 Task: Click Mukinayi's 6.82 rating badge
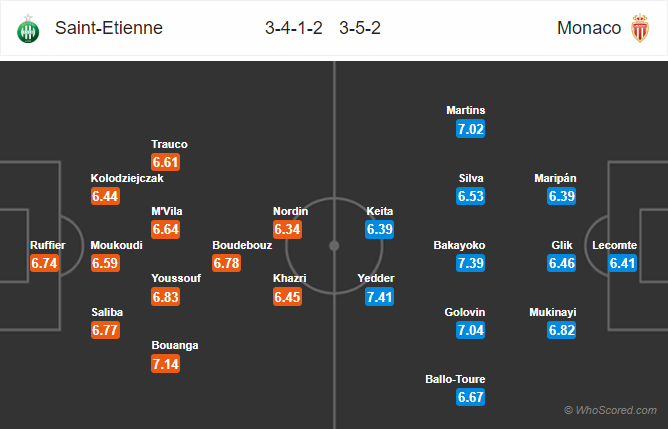(x=563, y=331)
